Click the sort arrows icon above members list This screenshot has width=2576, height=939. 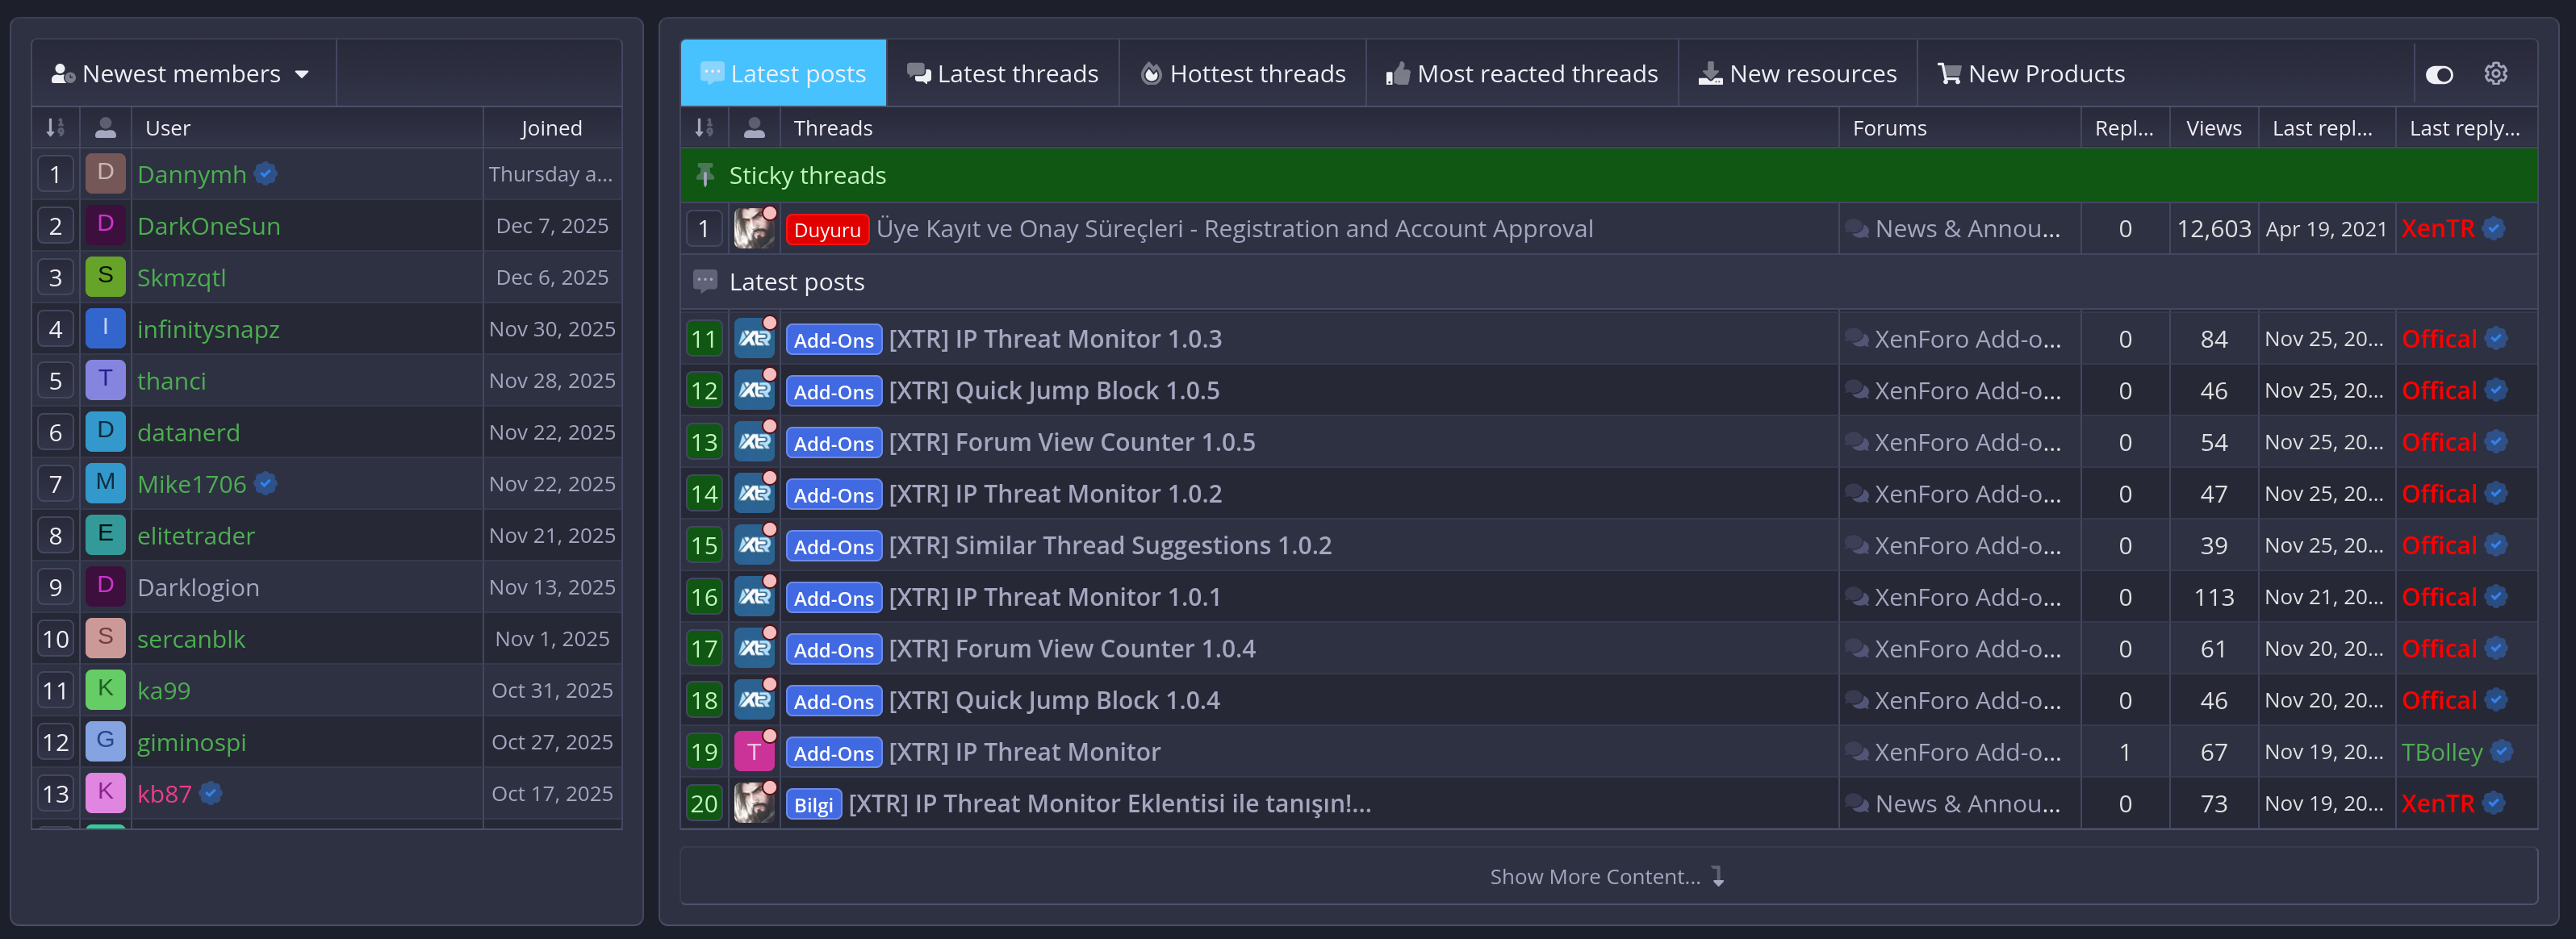pos(55,127)
